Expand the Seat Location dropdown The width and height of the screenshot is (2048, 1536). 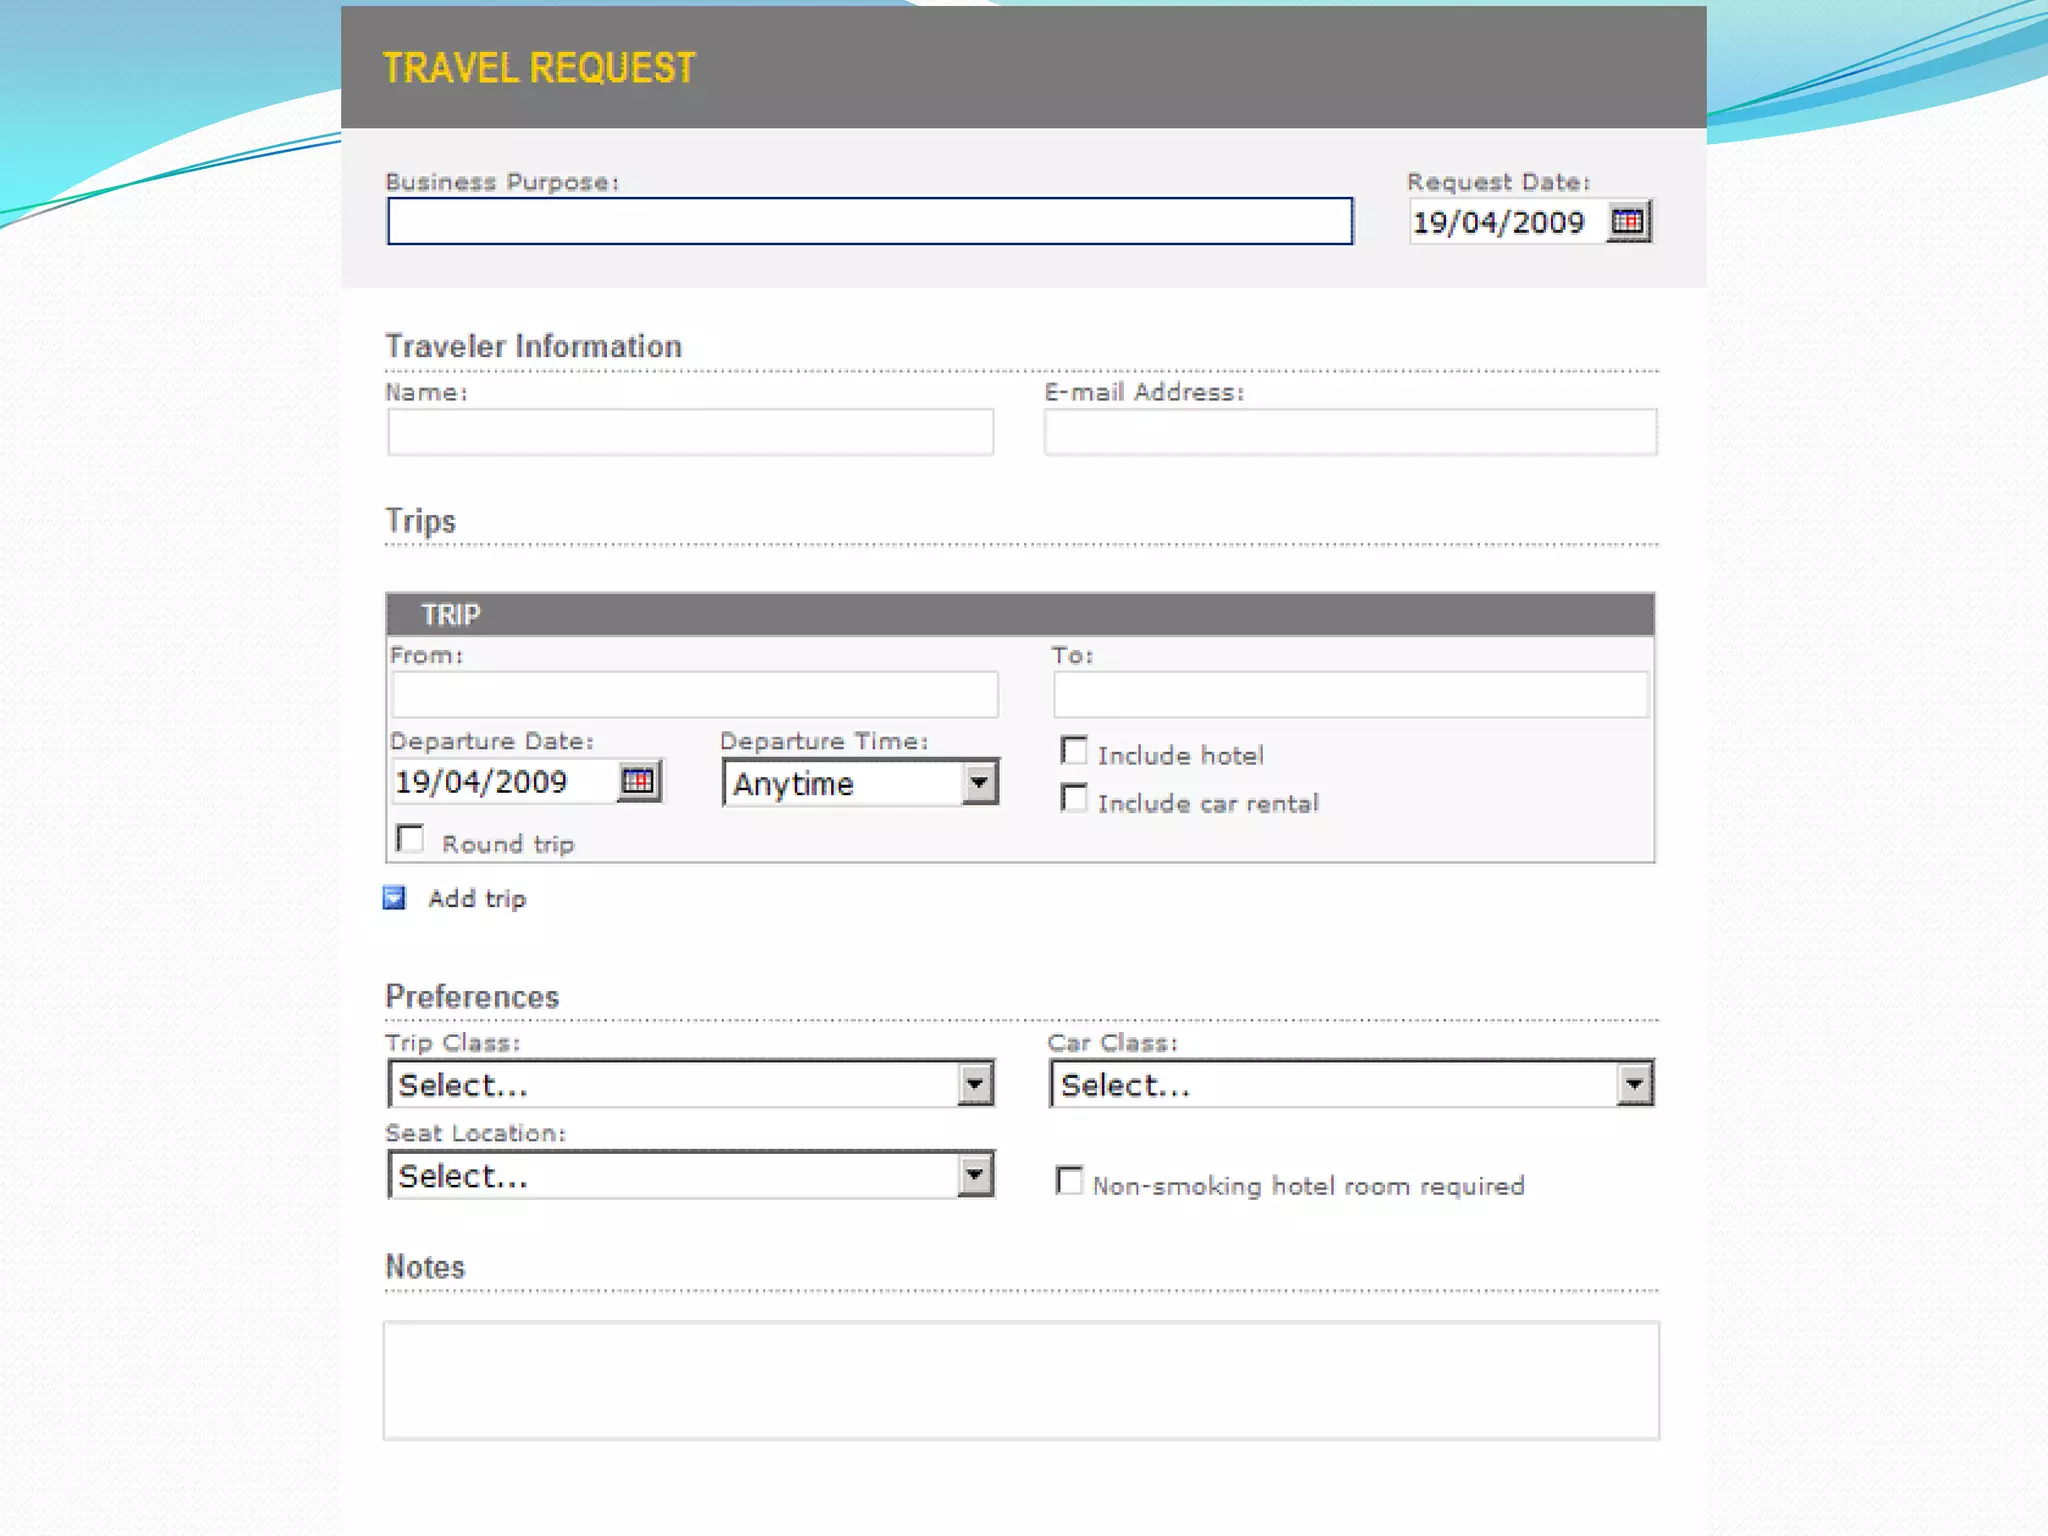[975, 1175]
